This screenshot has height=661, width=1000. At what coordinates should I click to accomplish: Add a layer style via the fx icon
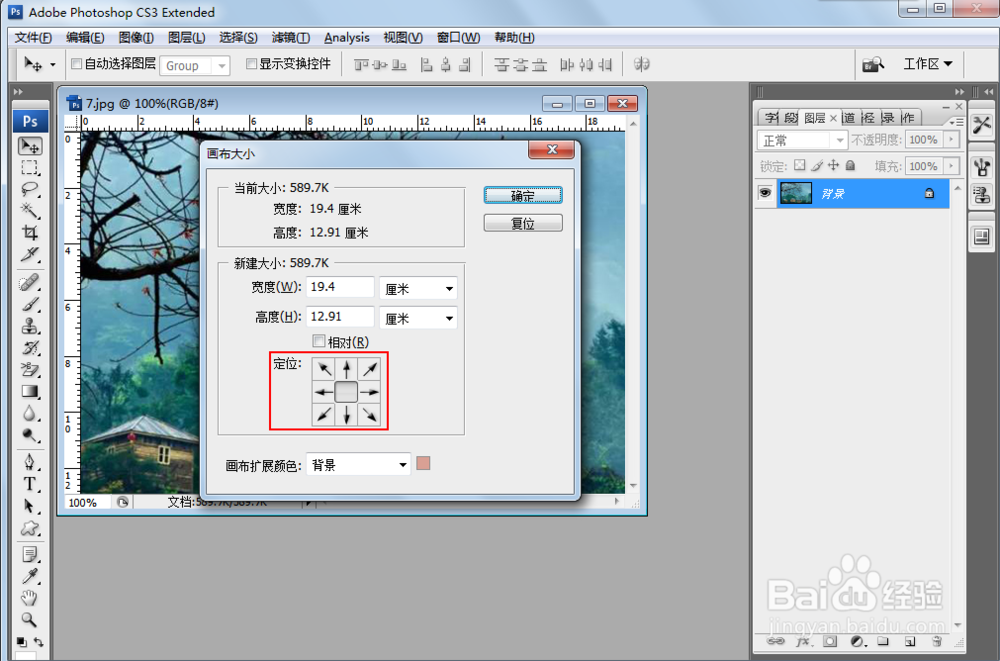(x=802, y=641)
